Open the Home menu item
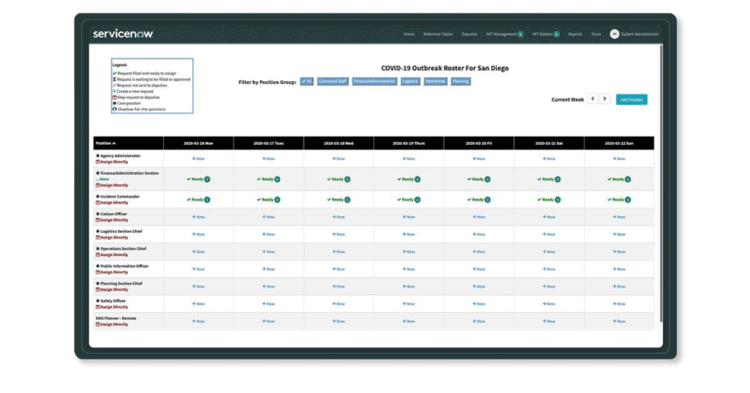 click(x=409, y=34)
